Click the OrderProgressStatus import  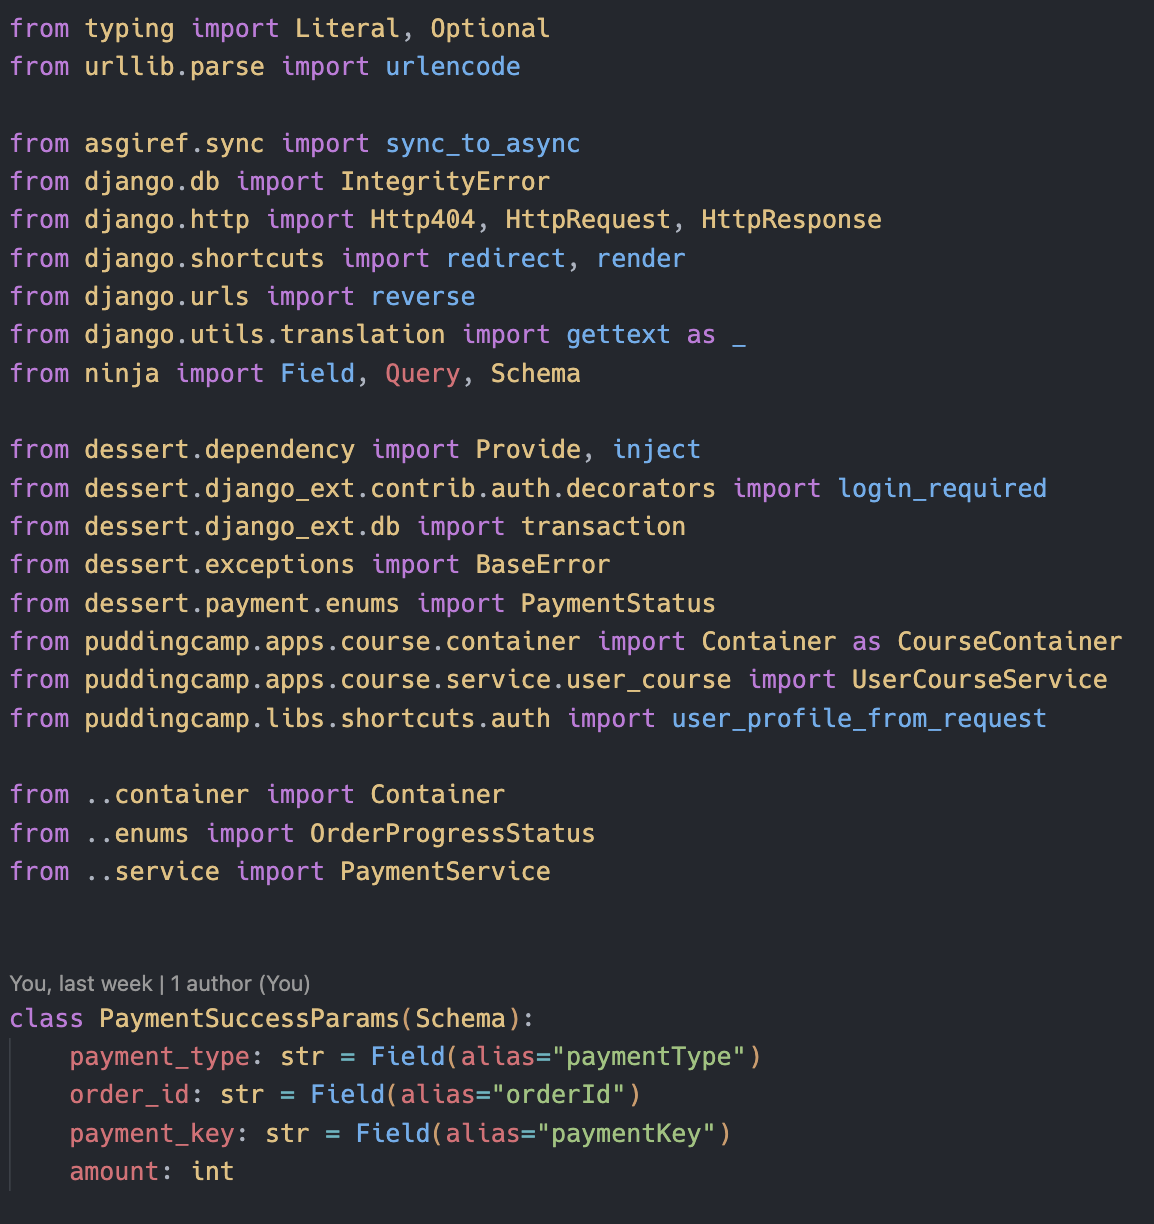tap(453, 834)
